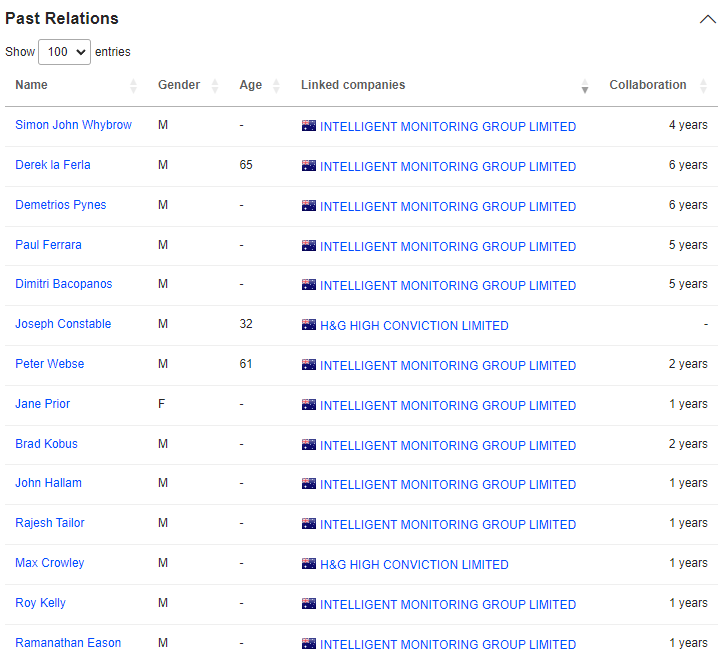Sort by Gender column arrows
This screenshot has width=723, height=658.
214,86
